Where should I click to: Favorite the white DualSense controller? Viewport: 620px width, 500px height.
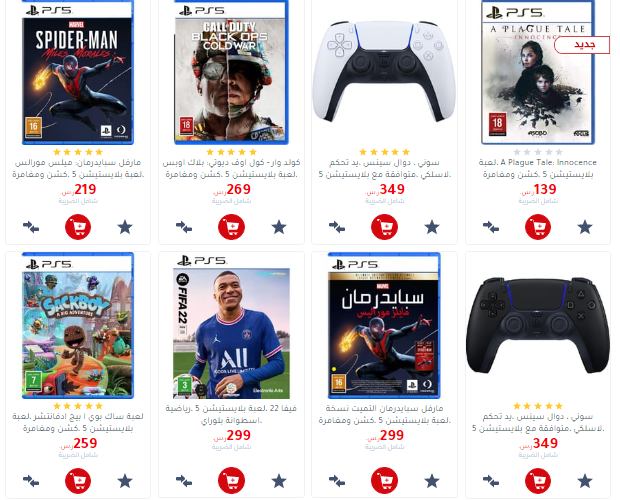pyautogui.click(x=432, y=227)
